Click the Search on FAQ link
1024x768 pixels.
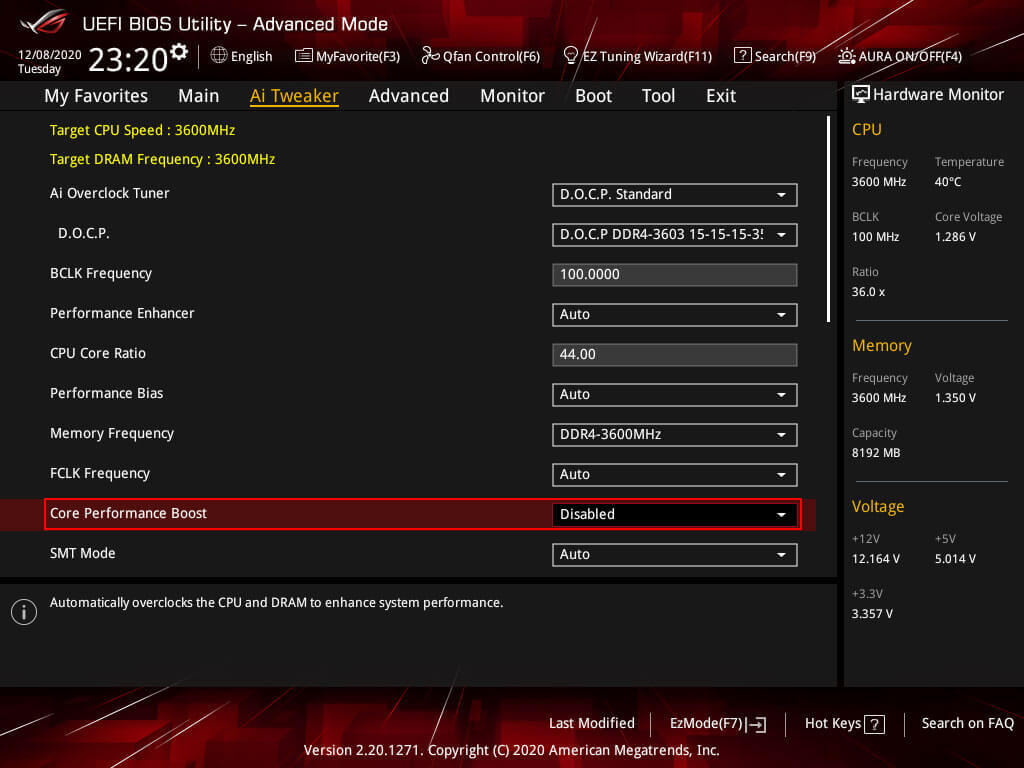tap(968, 724)
